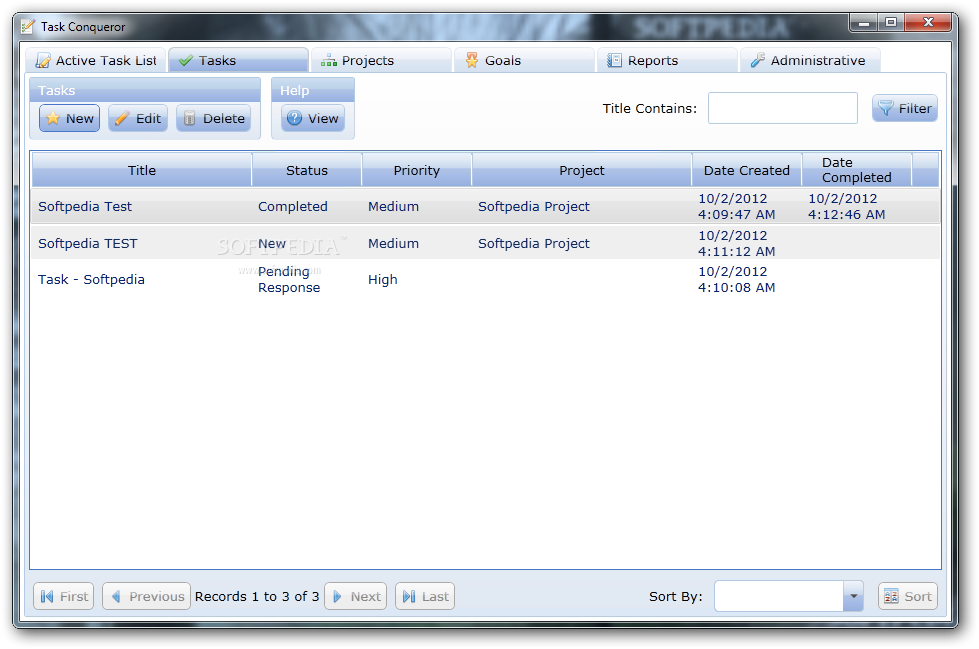This screenshot has height=649, width=979.
Task: Click the 'Pending Response' status cell
Action: 289,279
